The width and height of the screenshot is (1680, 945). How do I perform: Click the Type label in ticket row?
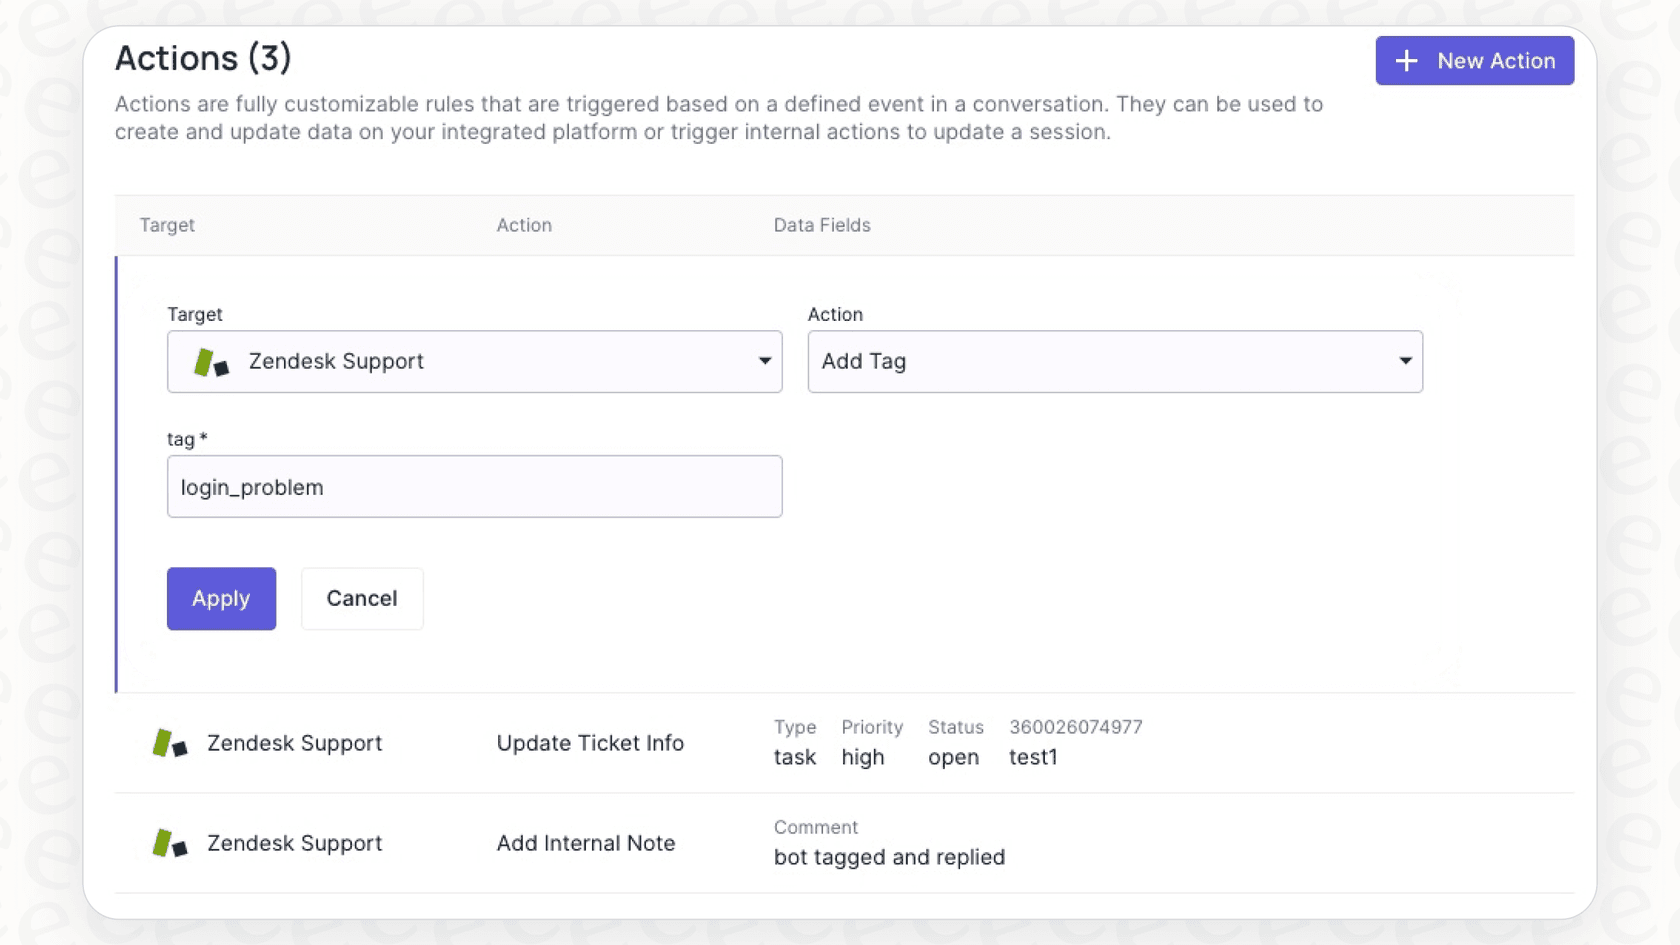(795, 727)
